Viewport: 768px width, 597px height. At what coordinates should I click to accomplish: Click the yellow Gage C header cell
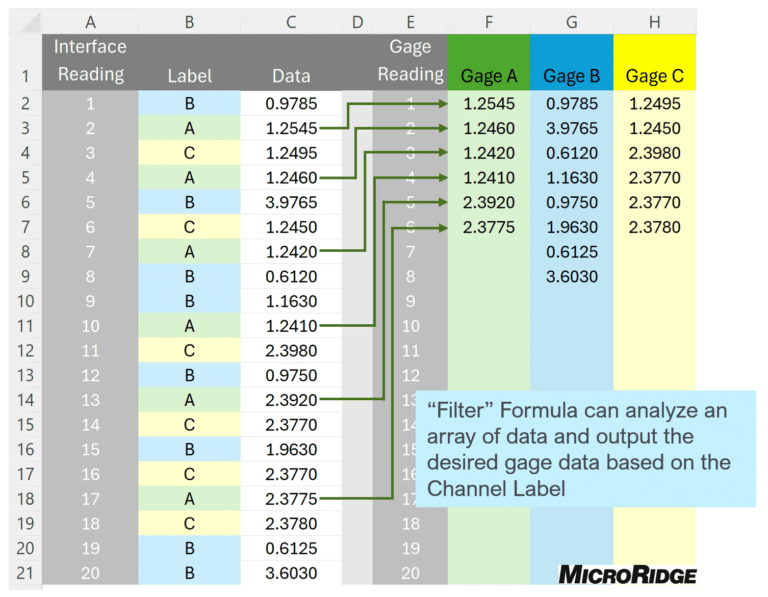tap(654, 64)
